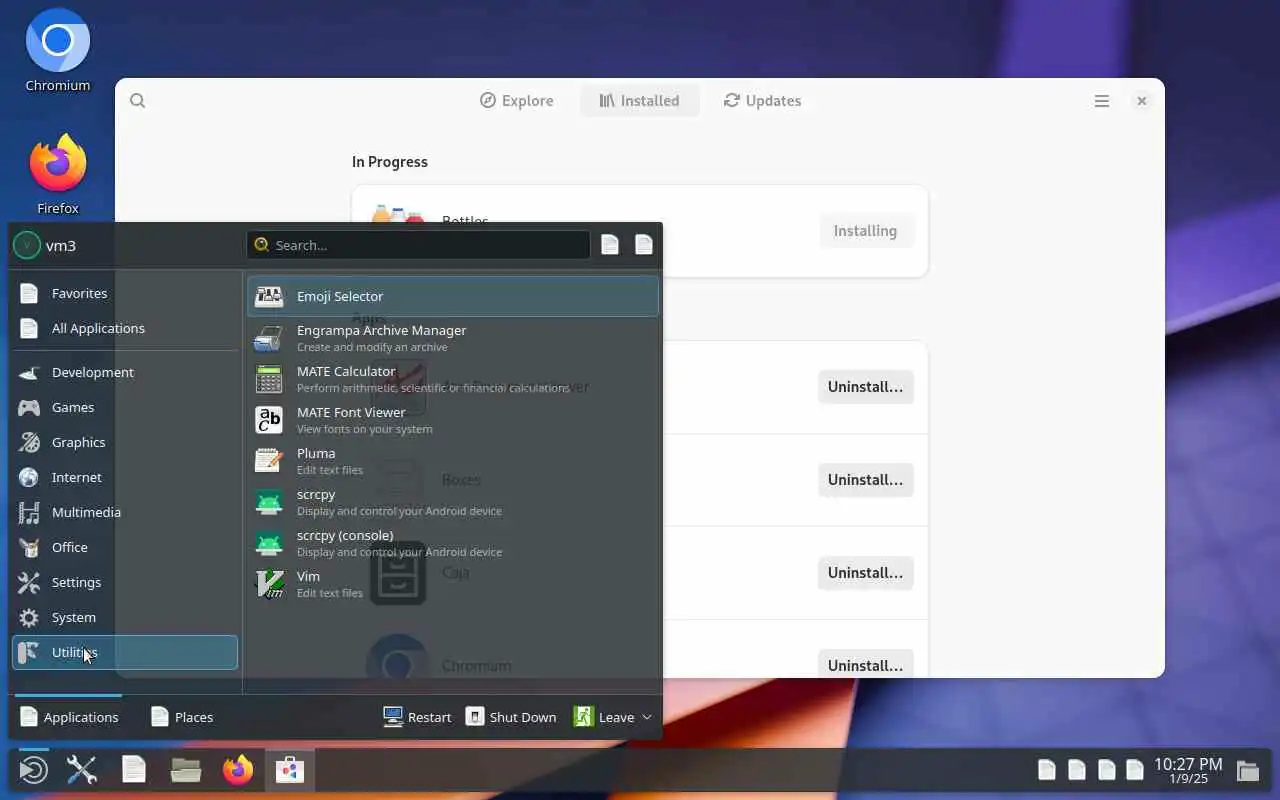Click first document icon beside search
Screen dimensions: 1280x800
(x=610, y=245)
